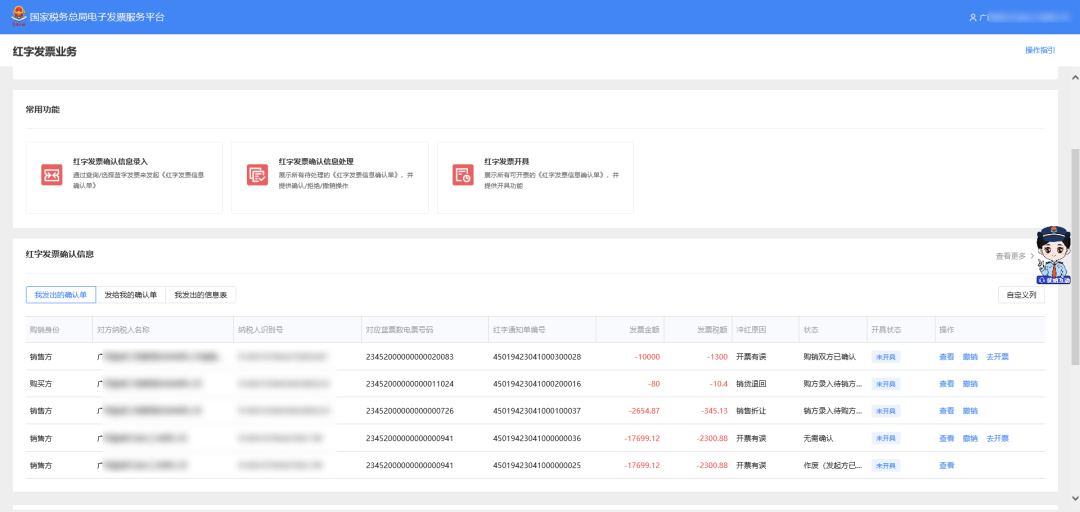Click 撤销 in row 45019423041000200016
The height and width of the screenshot is (512, 1080).
pos(970,384)
